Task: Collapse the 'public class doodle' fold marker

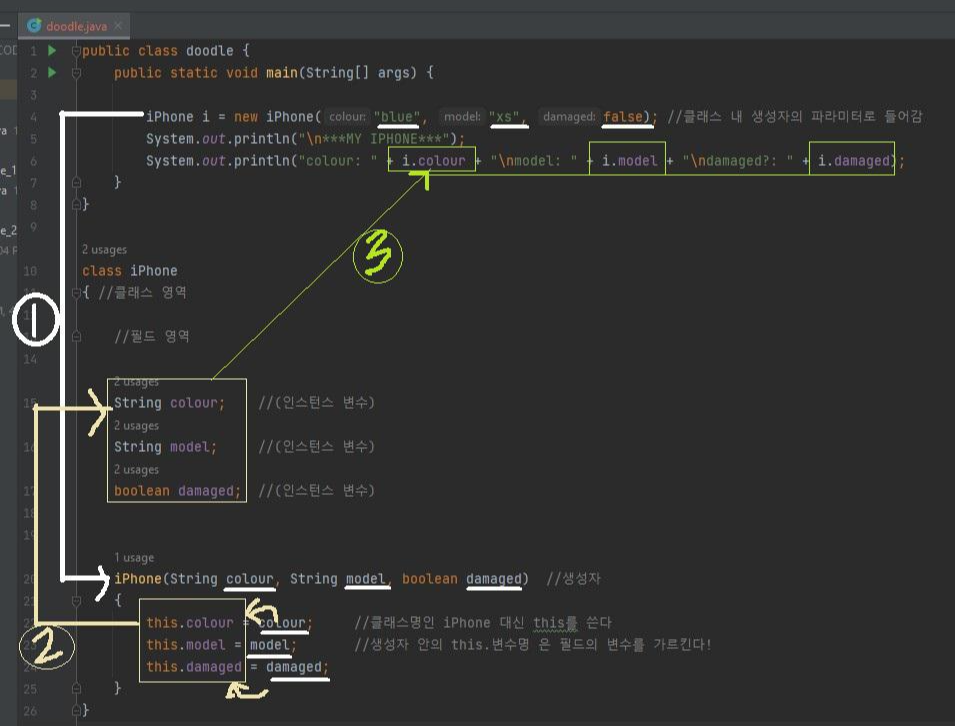Action: pos(76,51)
